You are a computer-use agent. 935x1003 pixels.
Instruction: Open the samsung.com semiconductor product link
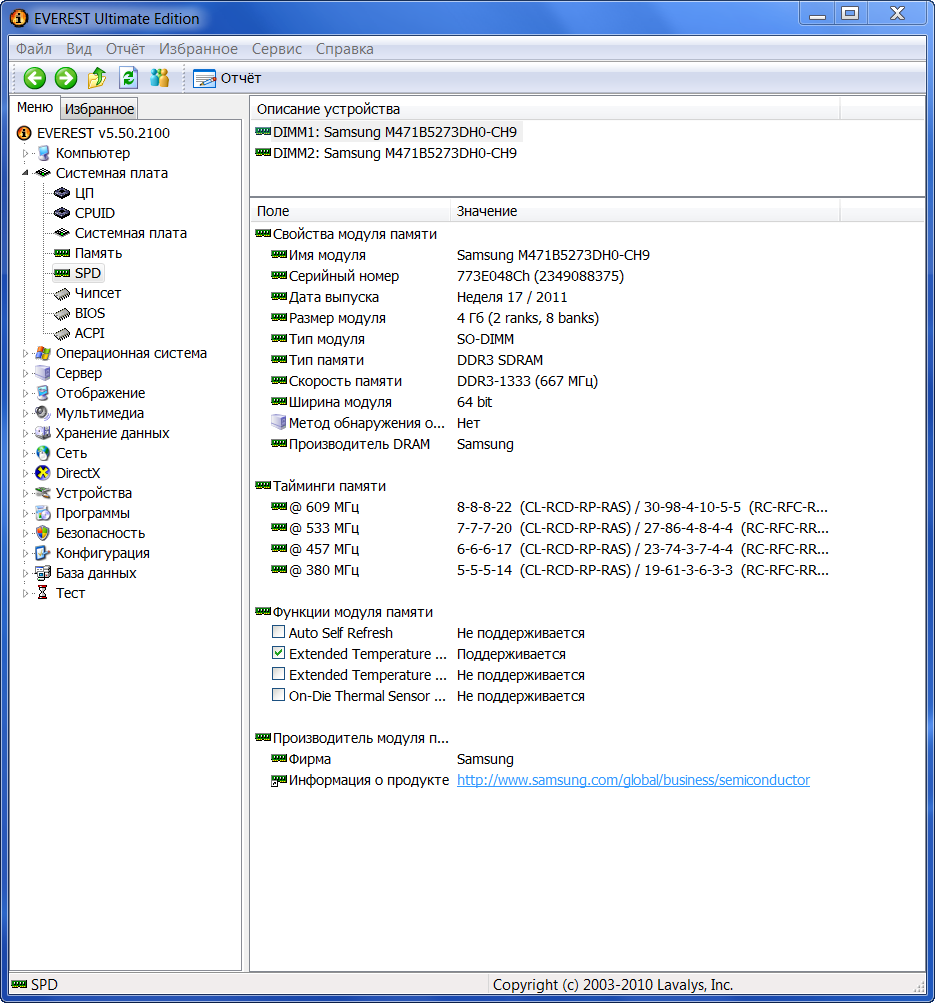(633, 780)
